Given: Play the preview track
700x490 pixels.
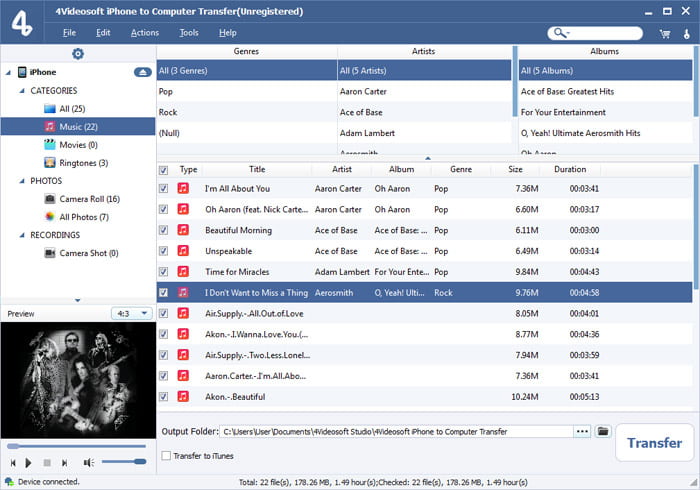Looking at the screenshot, I should point(28,463).
